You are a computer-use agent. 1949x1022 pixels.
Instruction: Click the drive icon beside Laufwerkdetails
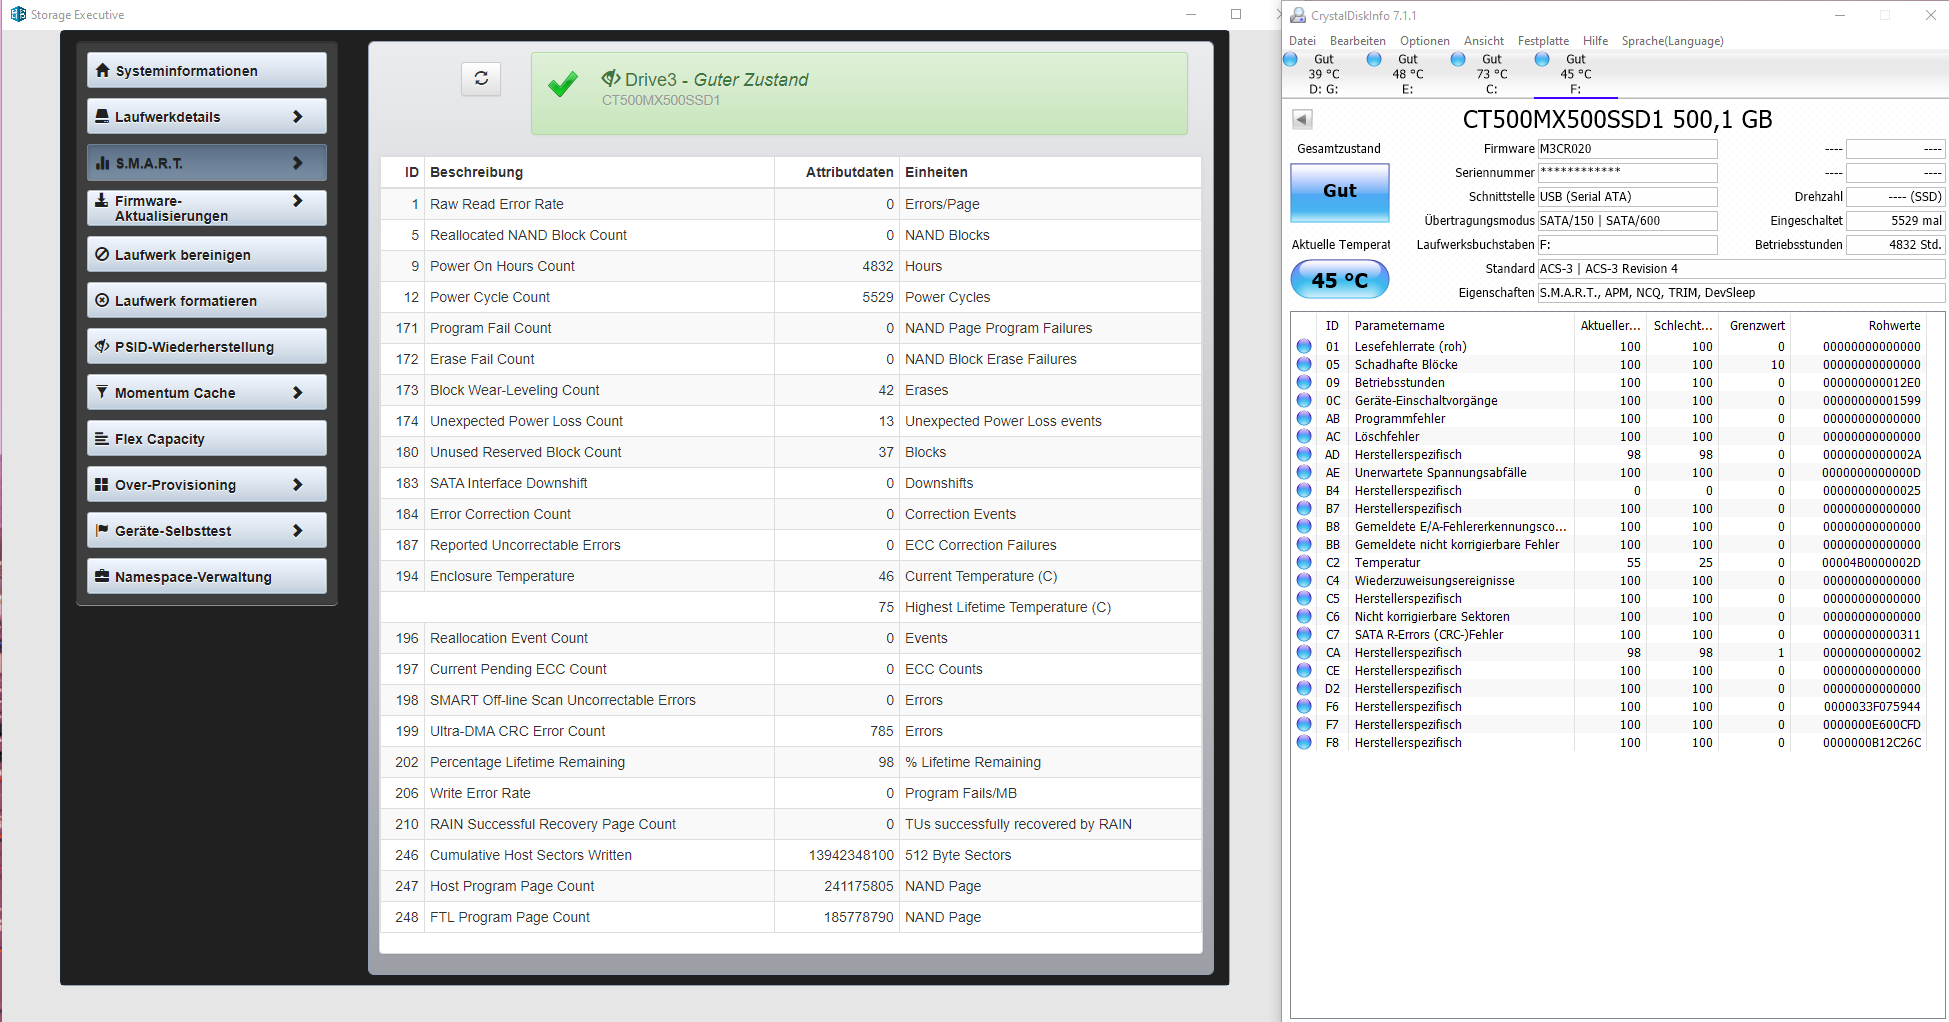102,116
